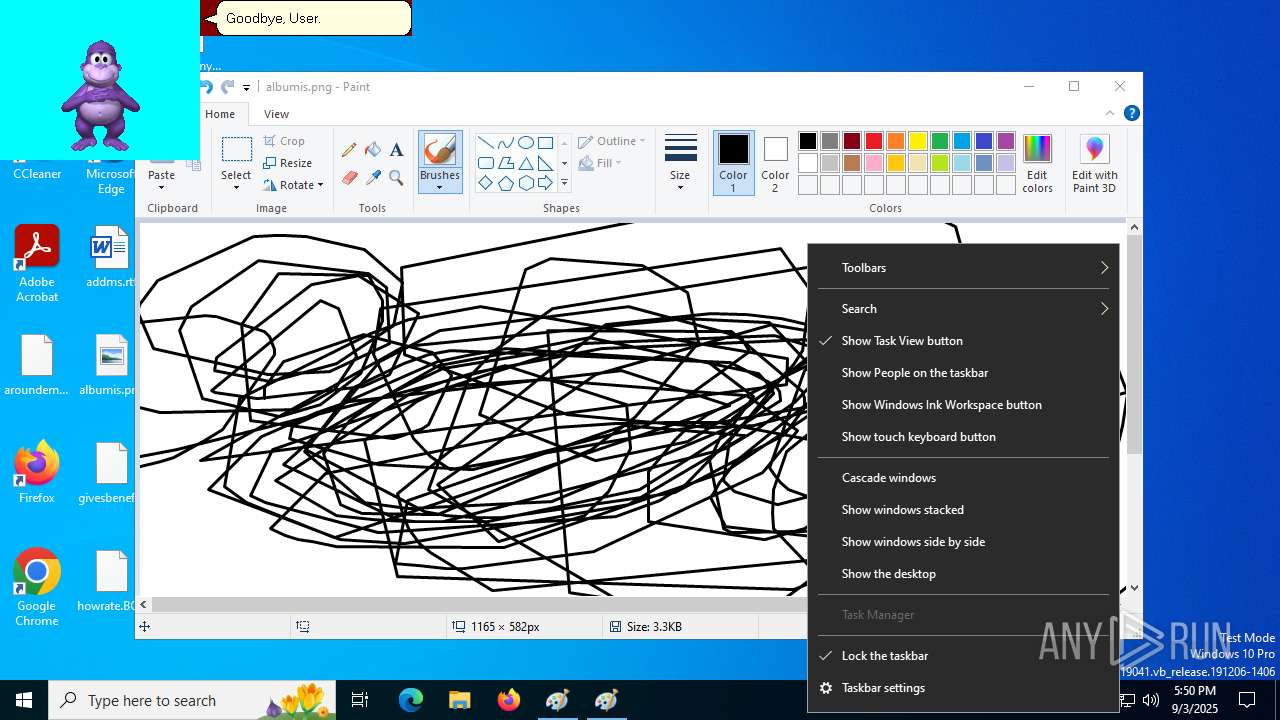Choose the Right triangle shape
Viewport: 1280px width, 720px height.
tap(545, 163)
